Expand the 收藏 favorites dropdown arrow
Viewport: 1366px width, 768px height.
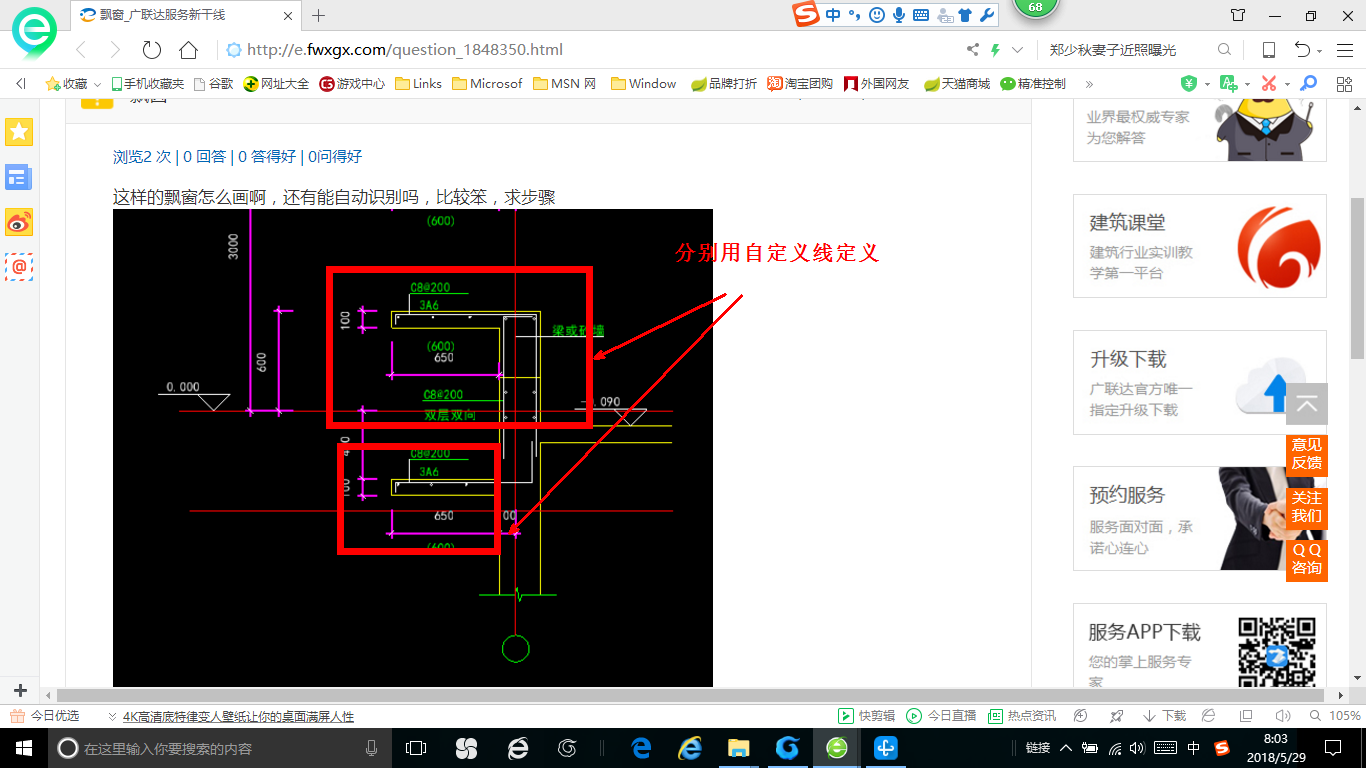click(97, 85)
